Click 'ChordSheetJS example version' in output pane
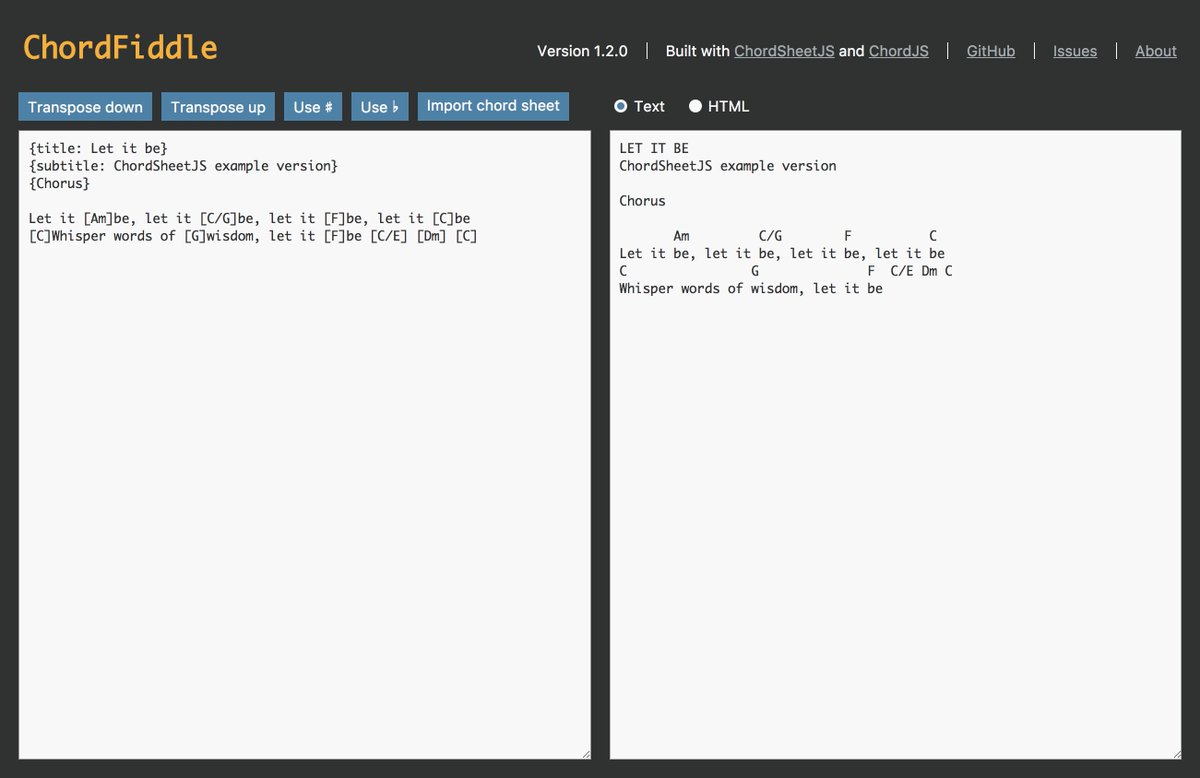 click(728, 166)
